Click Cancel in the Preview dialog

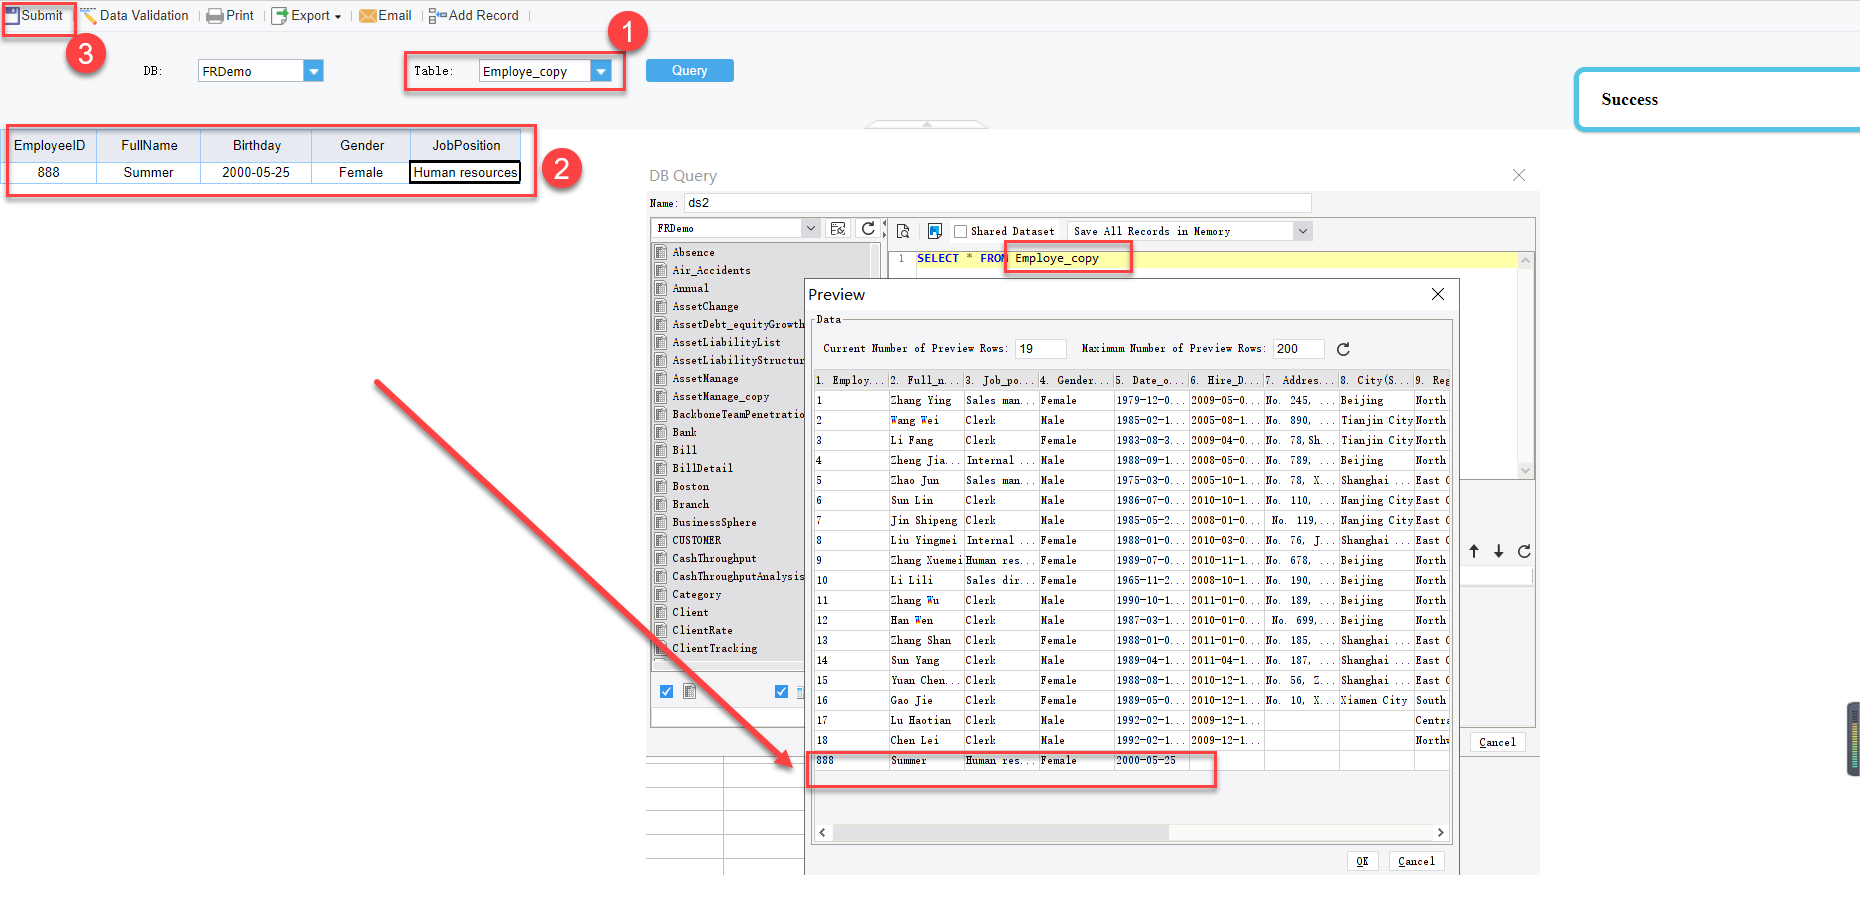click(x=1416, y=861)
